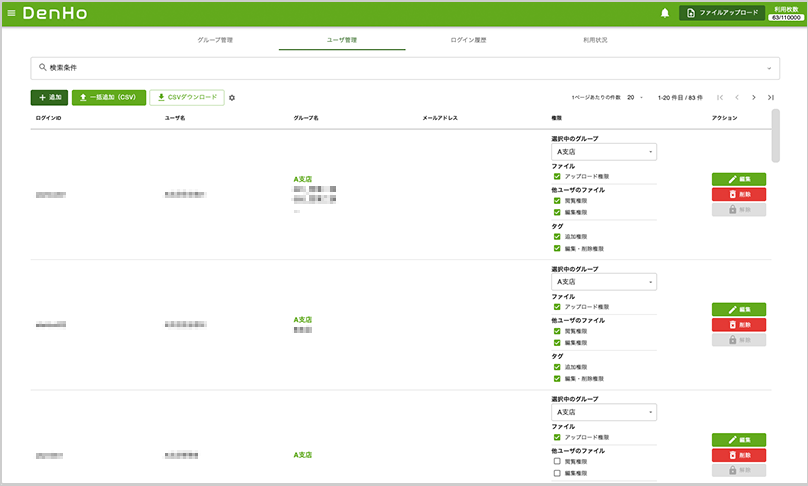Go to the last page of results
This screenshot has height=486, width=808.
[x=771, y=97]
